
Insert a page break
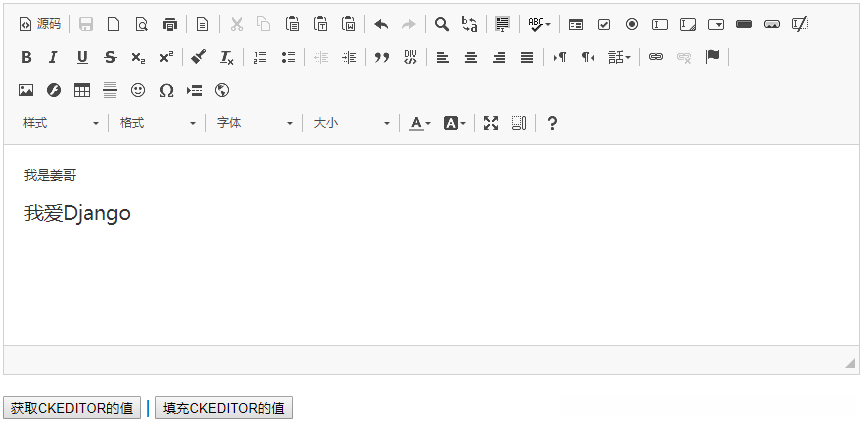(194, 90)
